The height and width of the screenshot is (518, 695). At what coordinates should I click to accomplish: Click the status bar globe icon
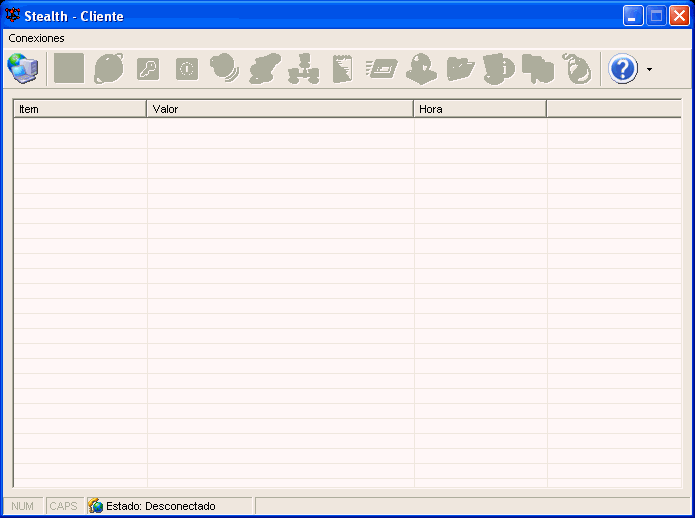coord(96,506)
